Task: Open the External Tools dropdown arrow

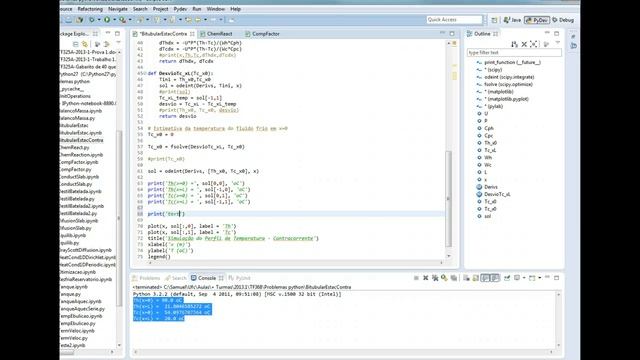Action: [130, 20]
